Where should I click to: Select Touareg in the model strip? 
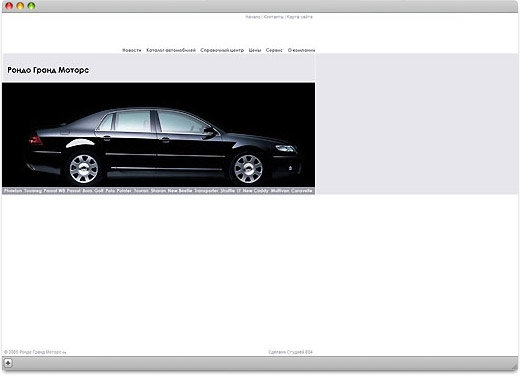click(x=33, y=191)
